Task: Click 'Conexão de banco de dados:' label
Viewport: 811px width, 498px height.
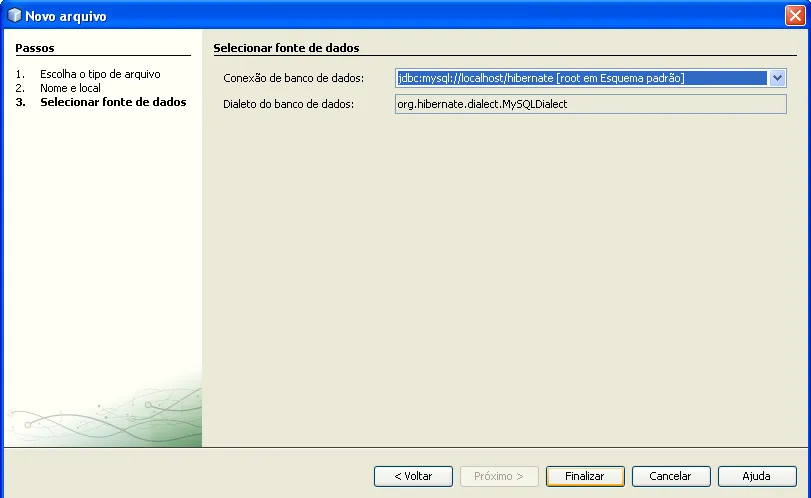Action: 293,78
